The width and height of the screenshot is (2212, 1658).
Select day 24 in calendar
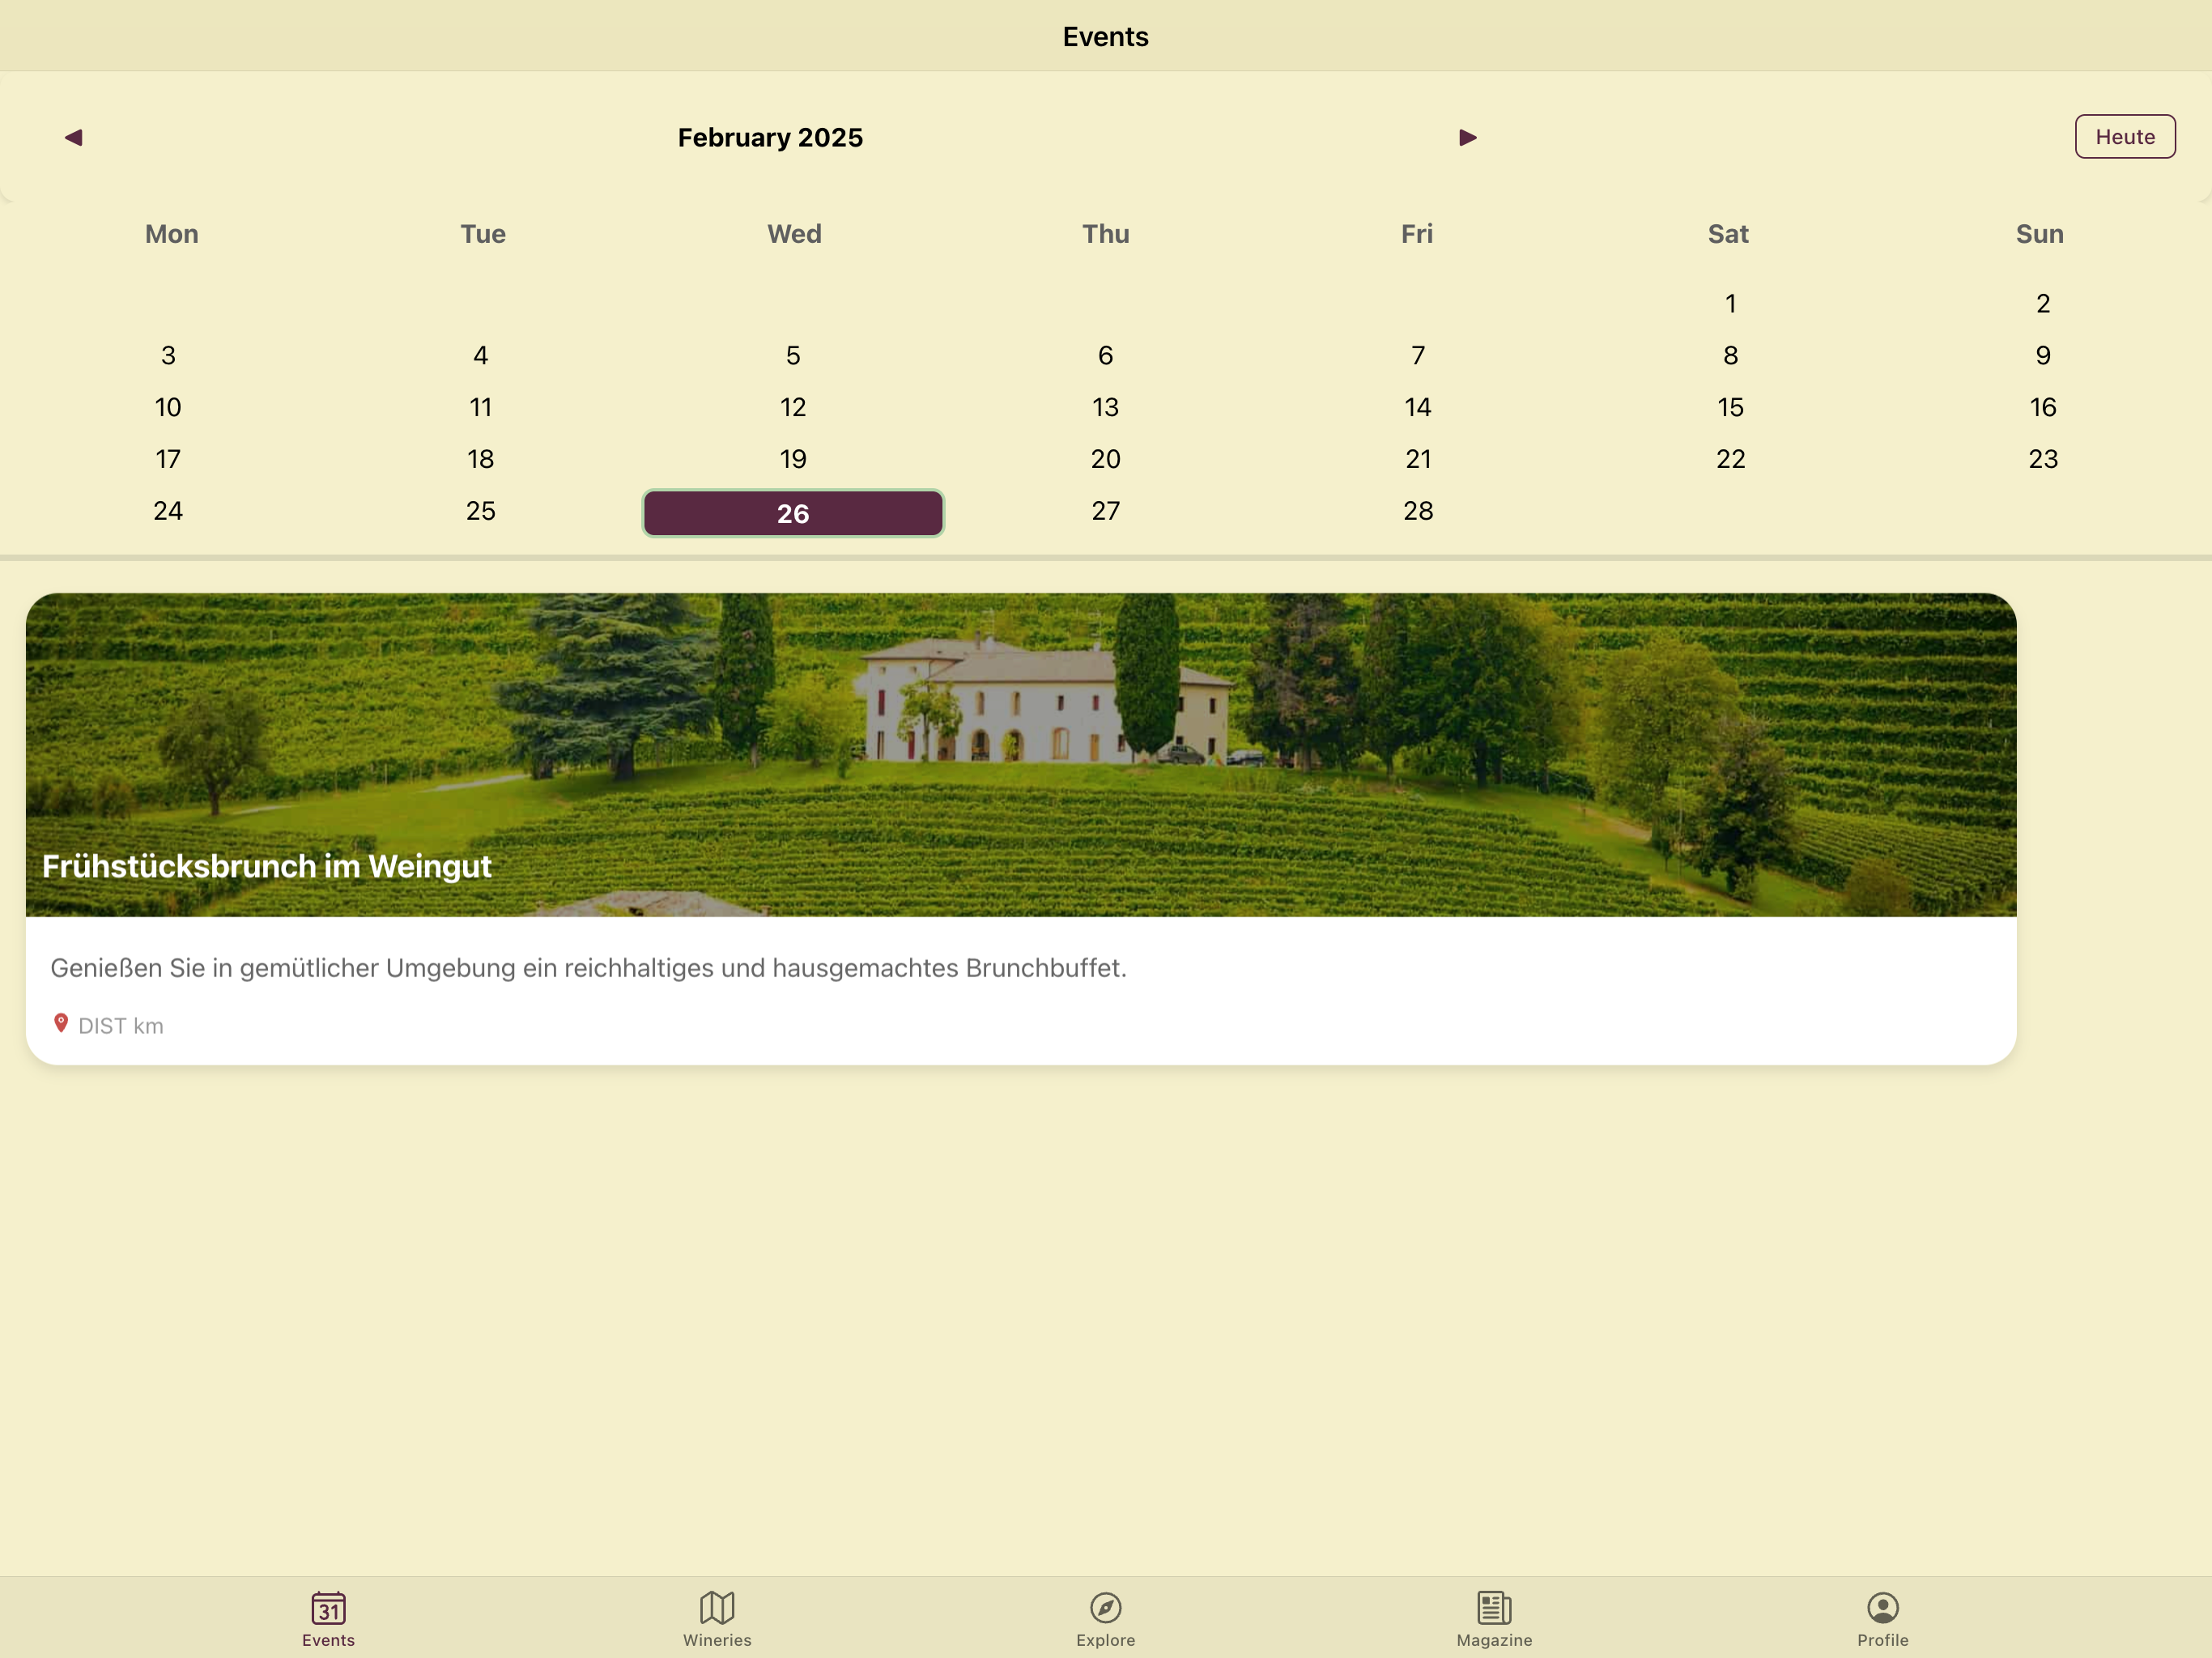tap(168, 511)
